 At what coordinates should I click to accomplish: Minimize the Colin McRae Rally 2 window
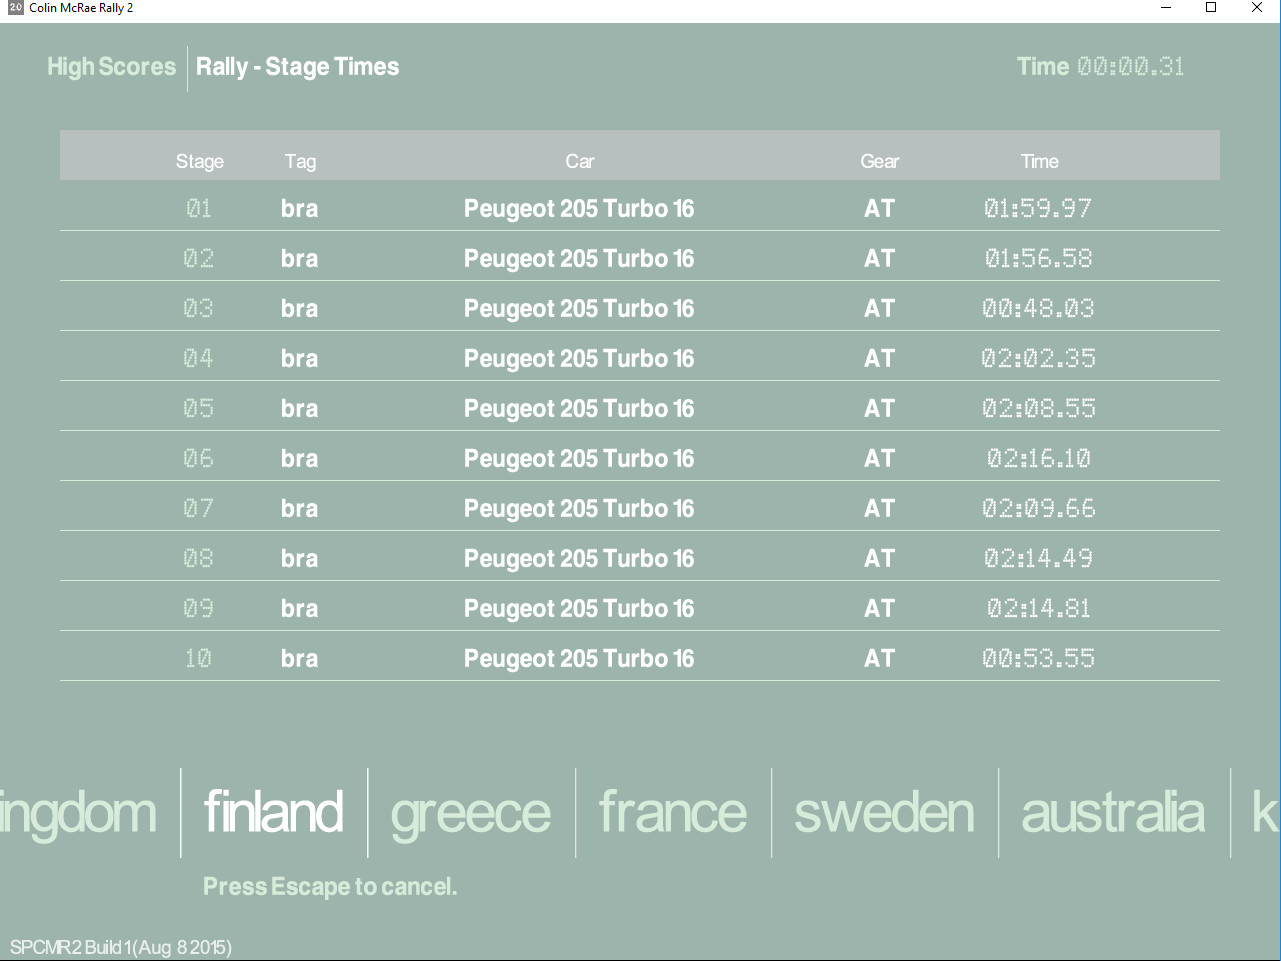1166,8
